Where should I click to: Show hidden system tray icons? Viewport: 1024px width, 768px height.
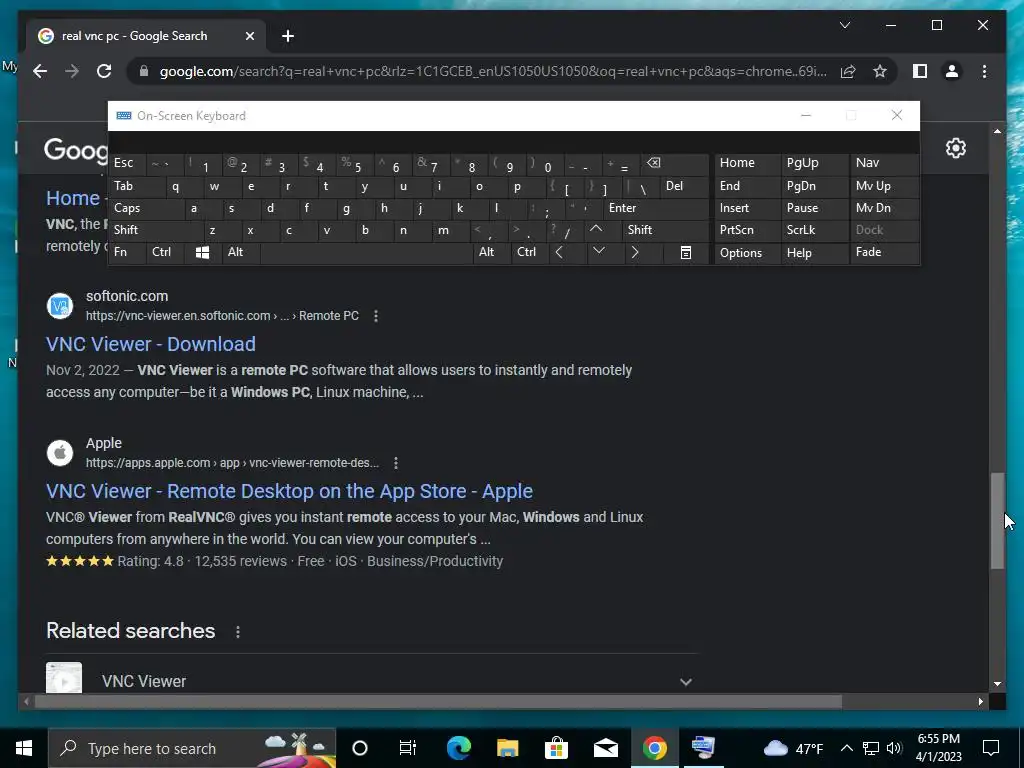(846, 748)
